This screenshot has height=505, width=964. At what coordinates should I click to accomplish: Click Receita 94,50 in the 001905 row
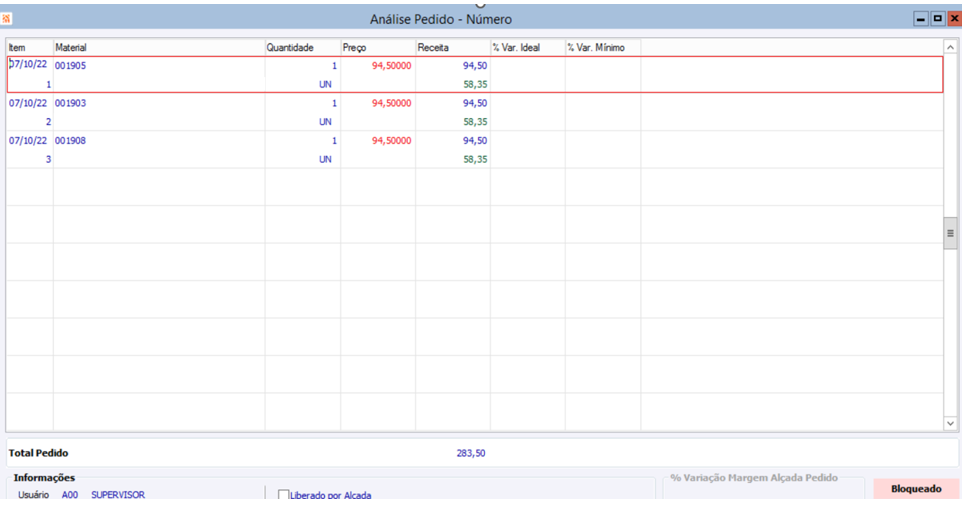475,66
